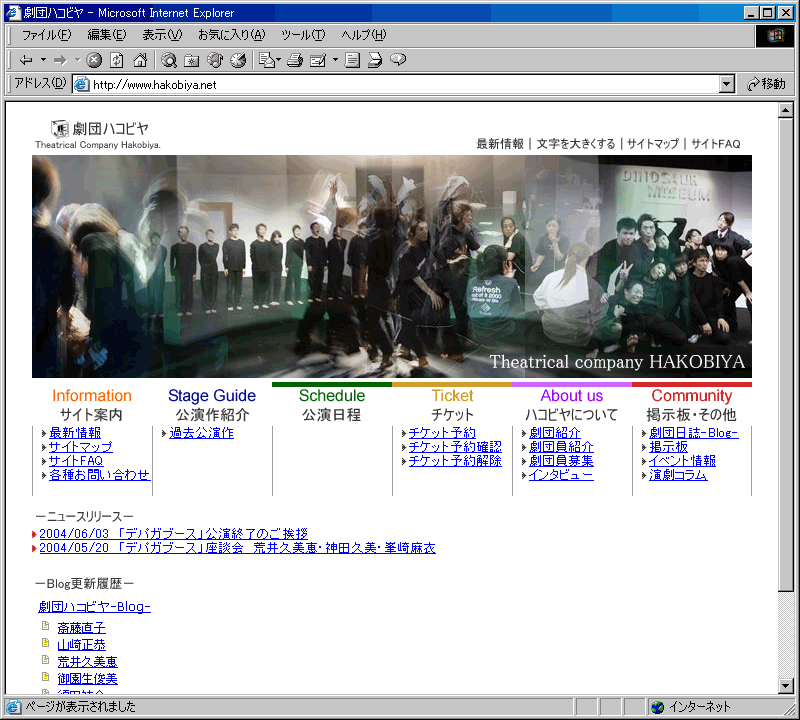The width and height of the screenshot is (800, 720).
Task: Open the Forward button history dropdown arrow
Action: coord(78,60)
